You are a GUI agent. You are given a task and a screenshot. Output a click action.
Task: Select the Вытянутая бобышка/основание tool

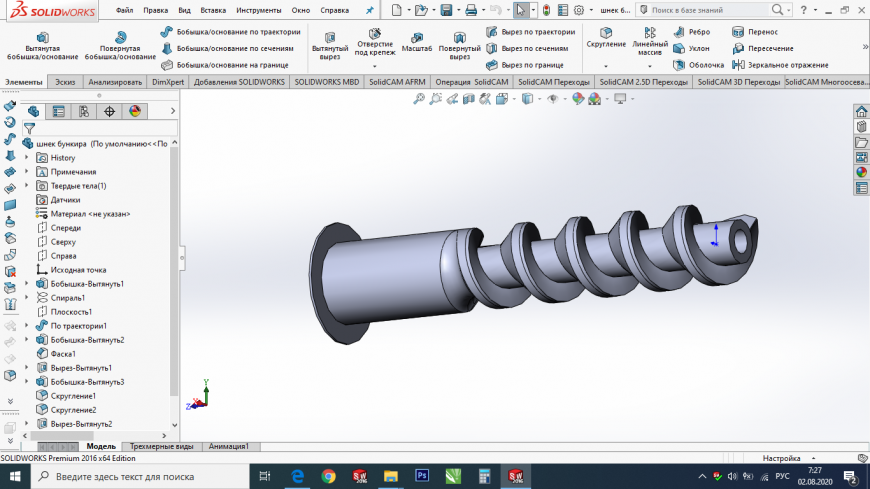tap(40, 45)
